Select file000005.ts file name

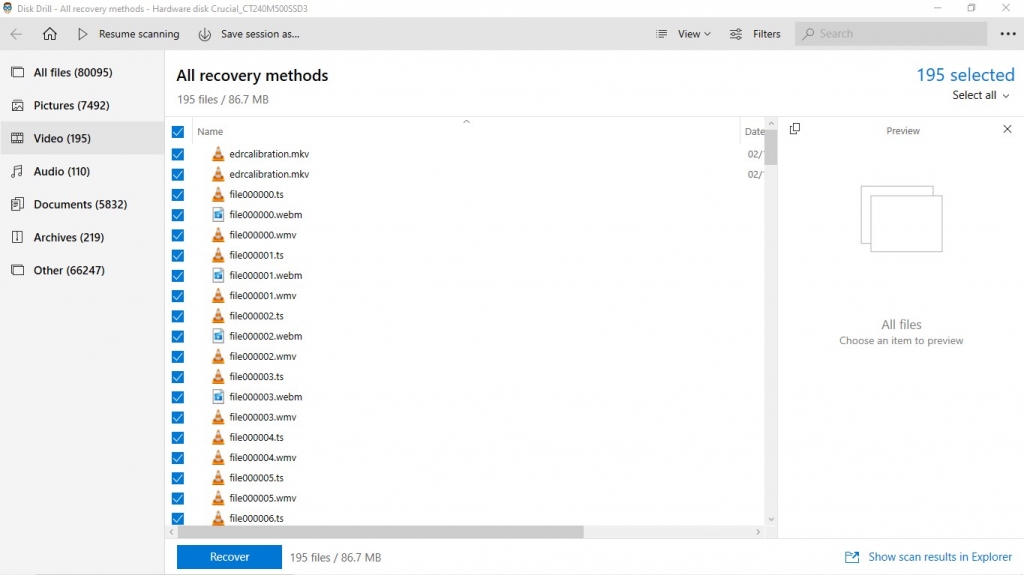[256, 478]
